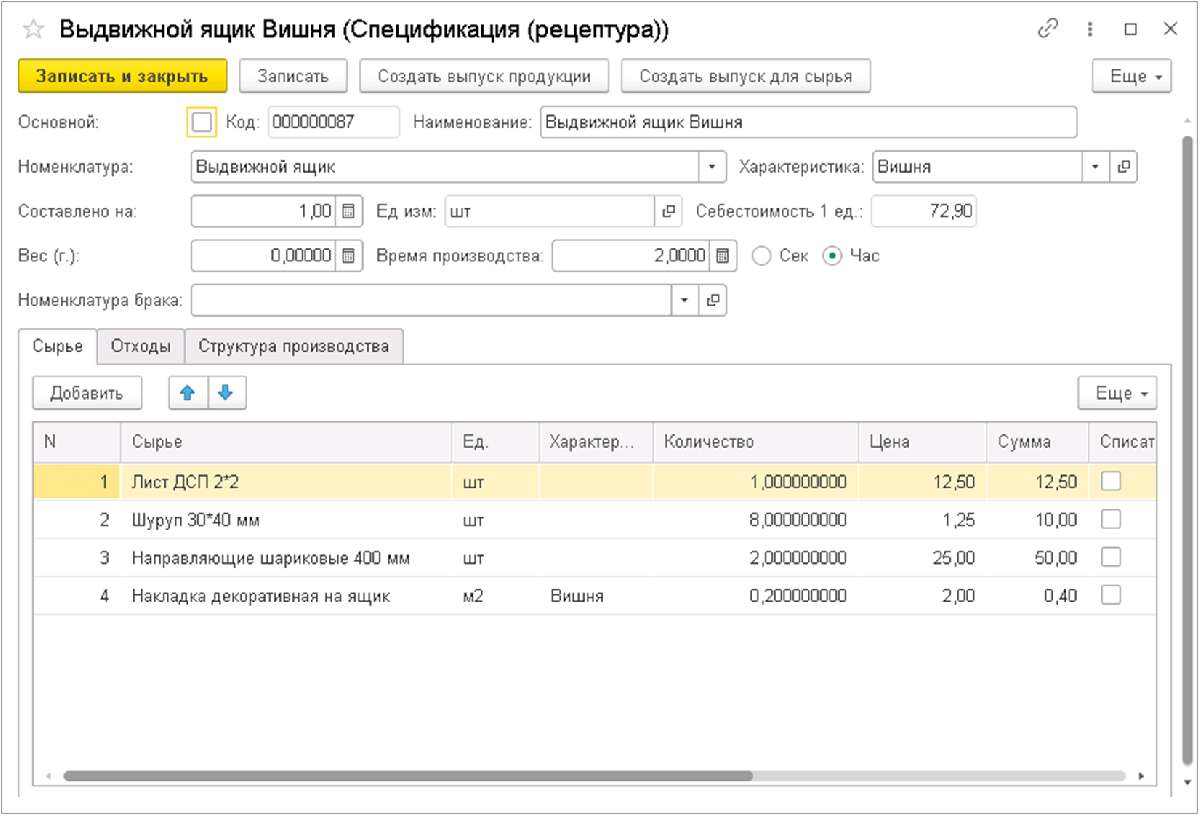
Task: Click Создать выпуск продукции
Action: (484, 76)
